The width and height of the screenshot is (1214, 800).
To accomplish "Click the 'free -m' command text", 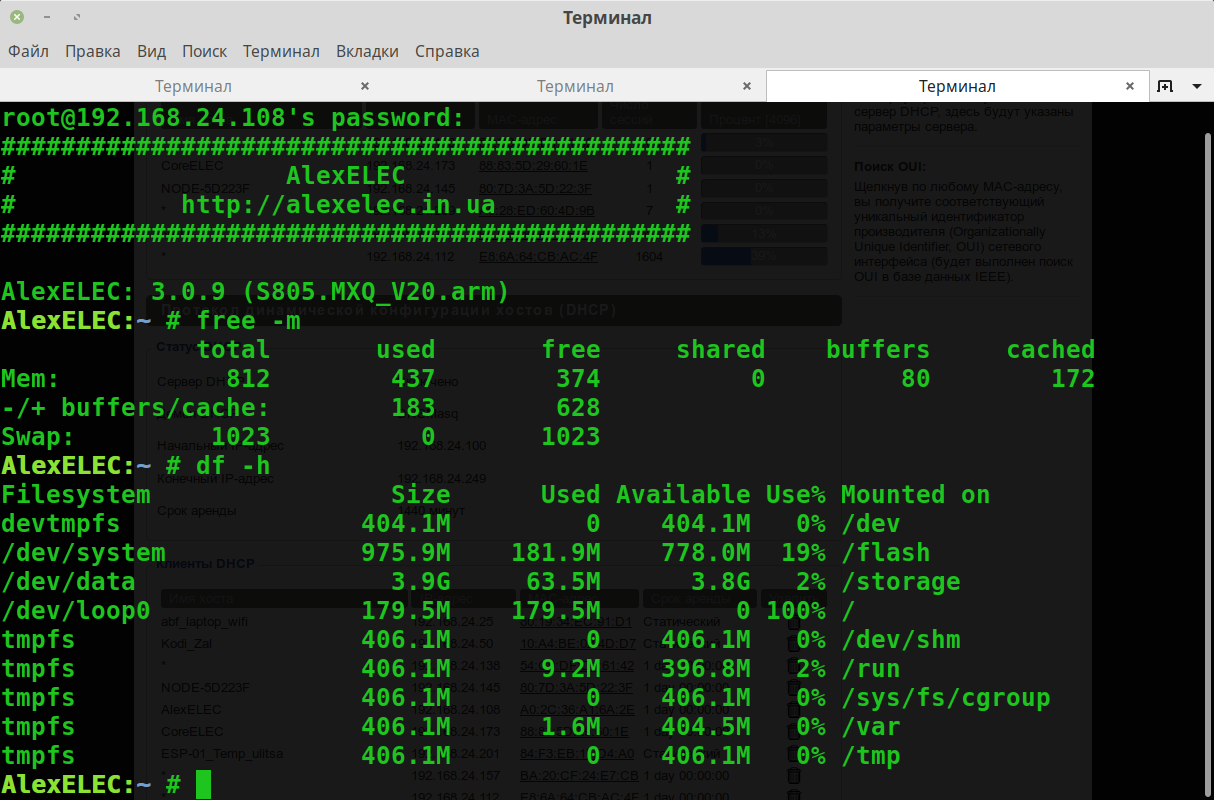I will pos(249,321).
